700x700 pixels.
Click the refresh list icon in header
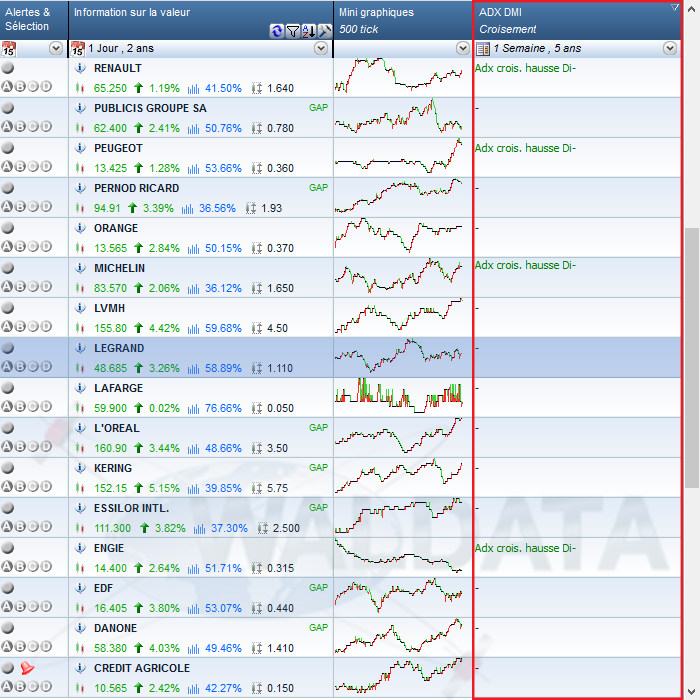pyautogui.click(x=277, y=31)
